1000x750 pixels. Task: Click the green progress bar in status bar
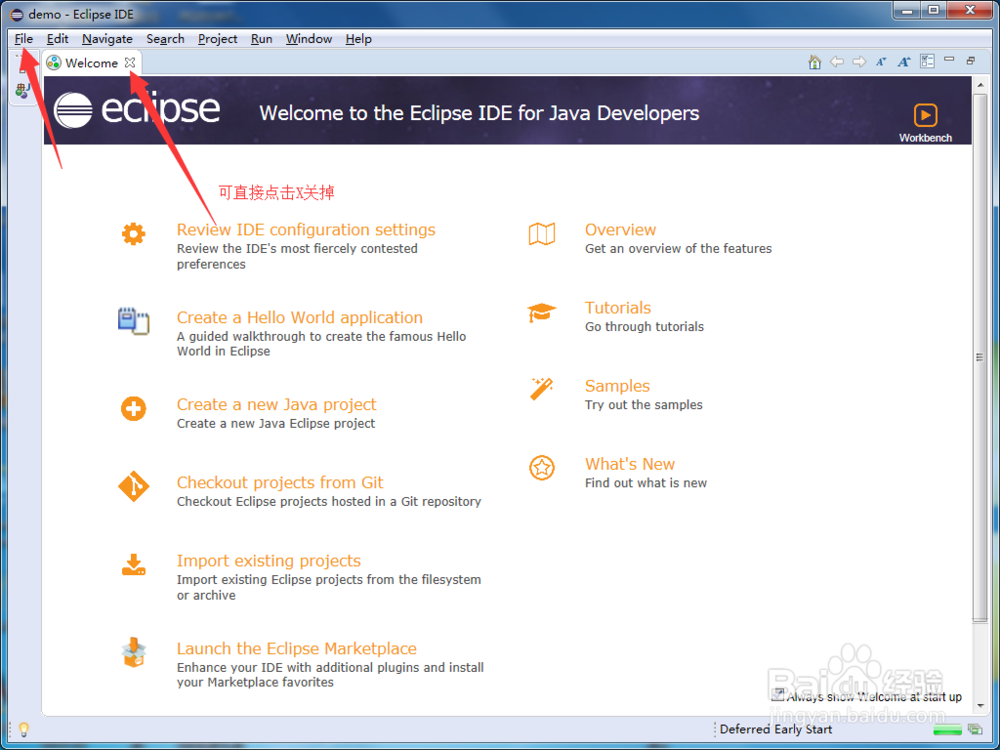947,730
